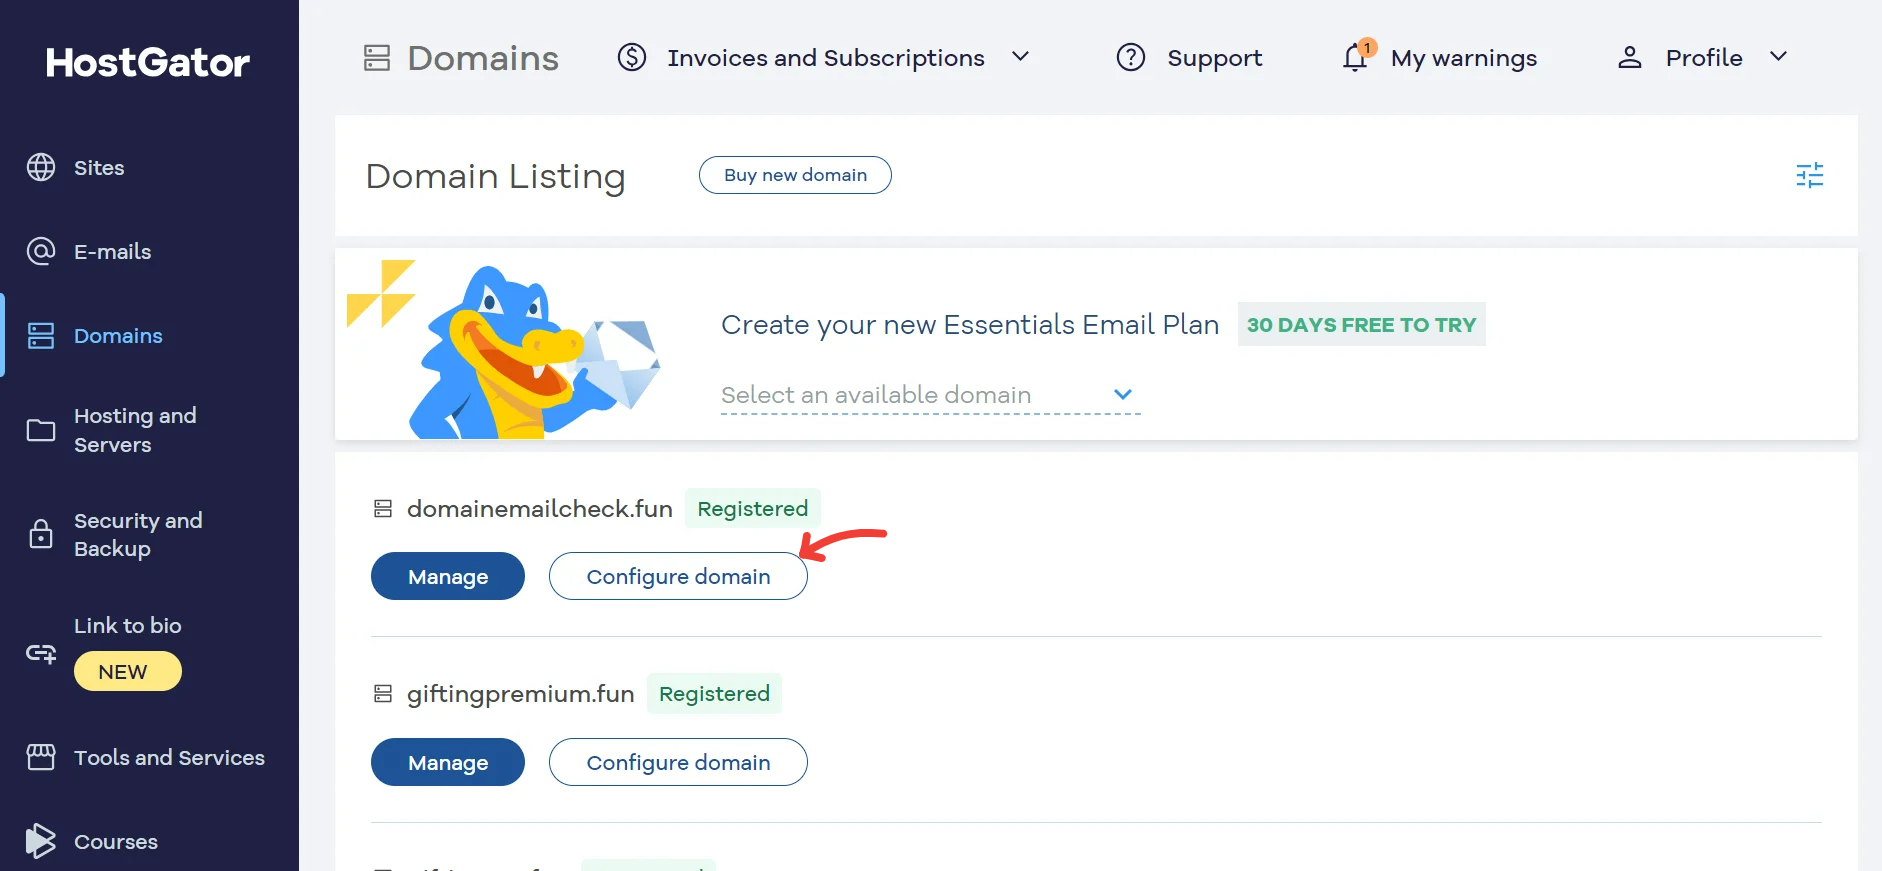The width and height of the screenshot is (1882, 871).
Task: Open the Support link
Action: tap(1215, 58)
